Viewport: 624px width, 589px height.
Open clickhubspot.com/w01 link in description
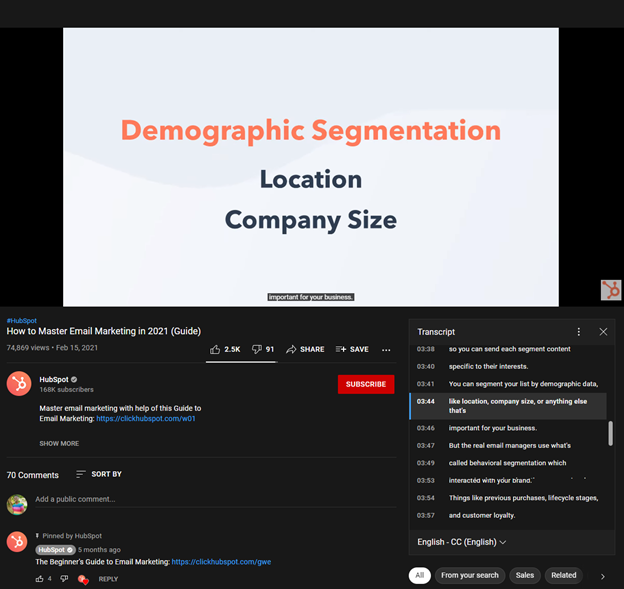point(146,418)
